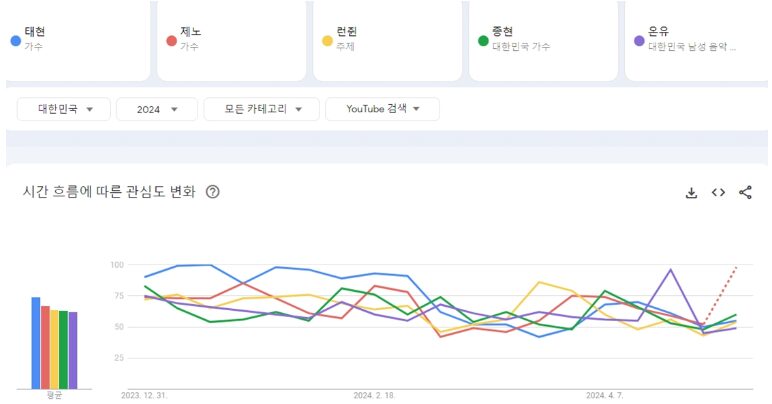
Task: Select the 태현 search term card
Action: pos(78,39)
